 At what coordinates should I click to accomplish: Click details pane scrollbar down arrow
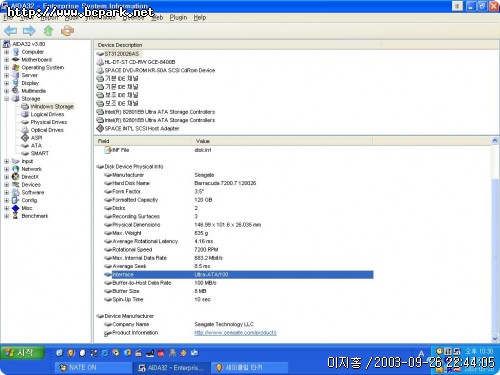point(495,339)
